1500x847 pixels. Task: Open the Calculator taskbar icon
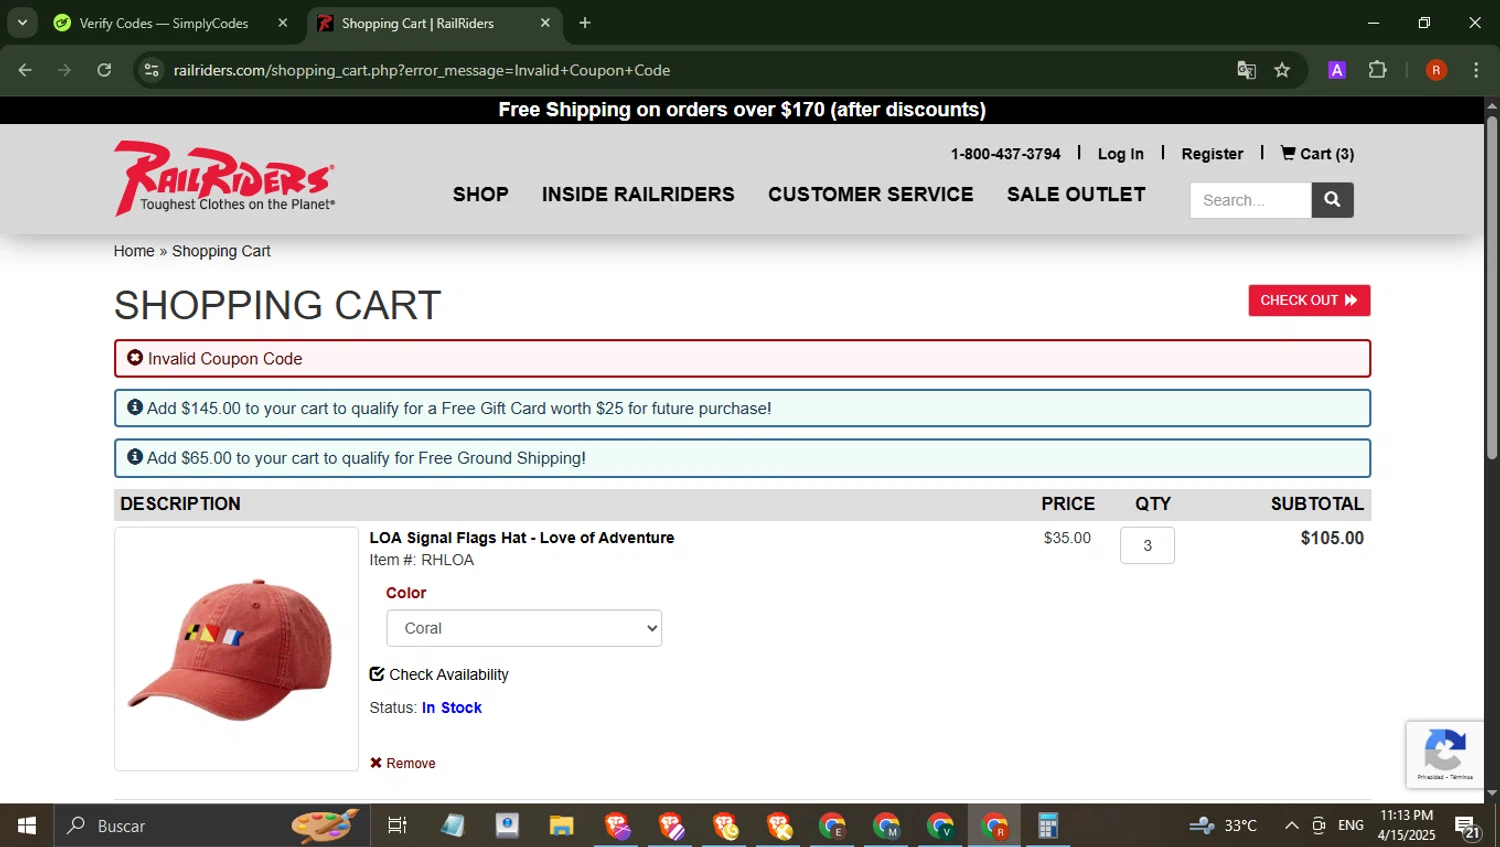(1047, 826)
